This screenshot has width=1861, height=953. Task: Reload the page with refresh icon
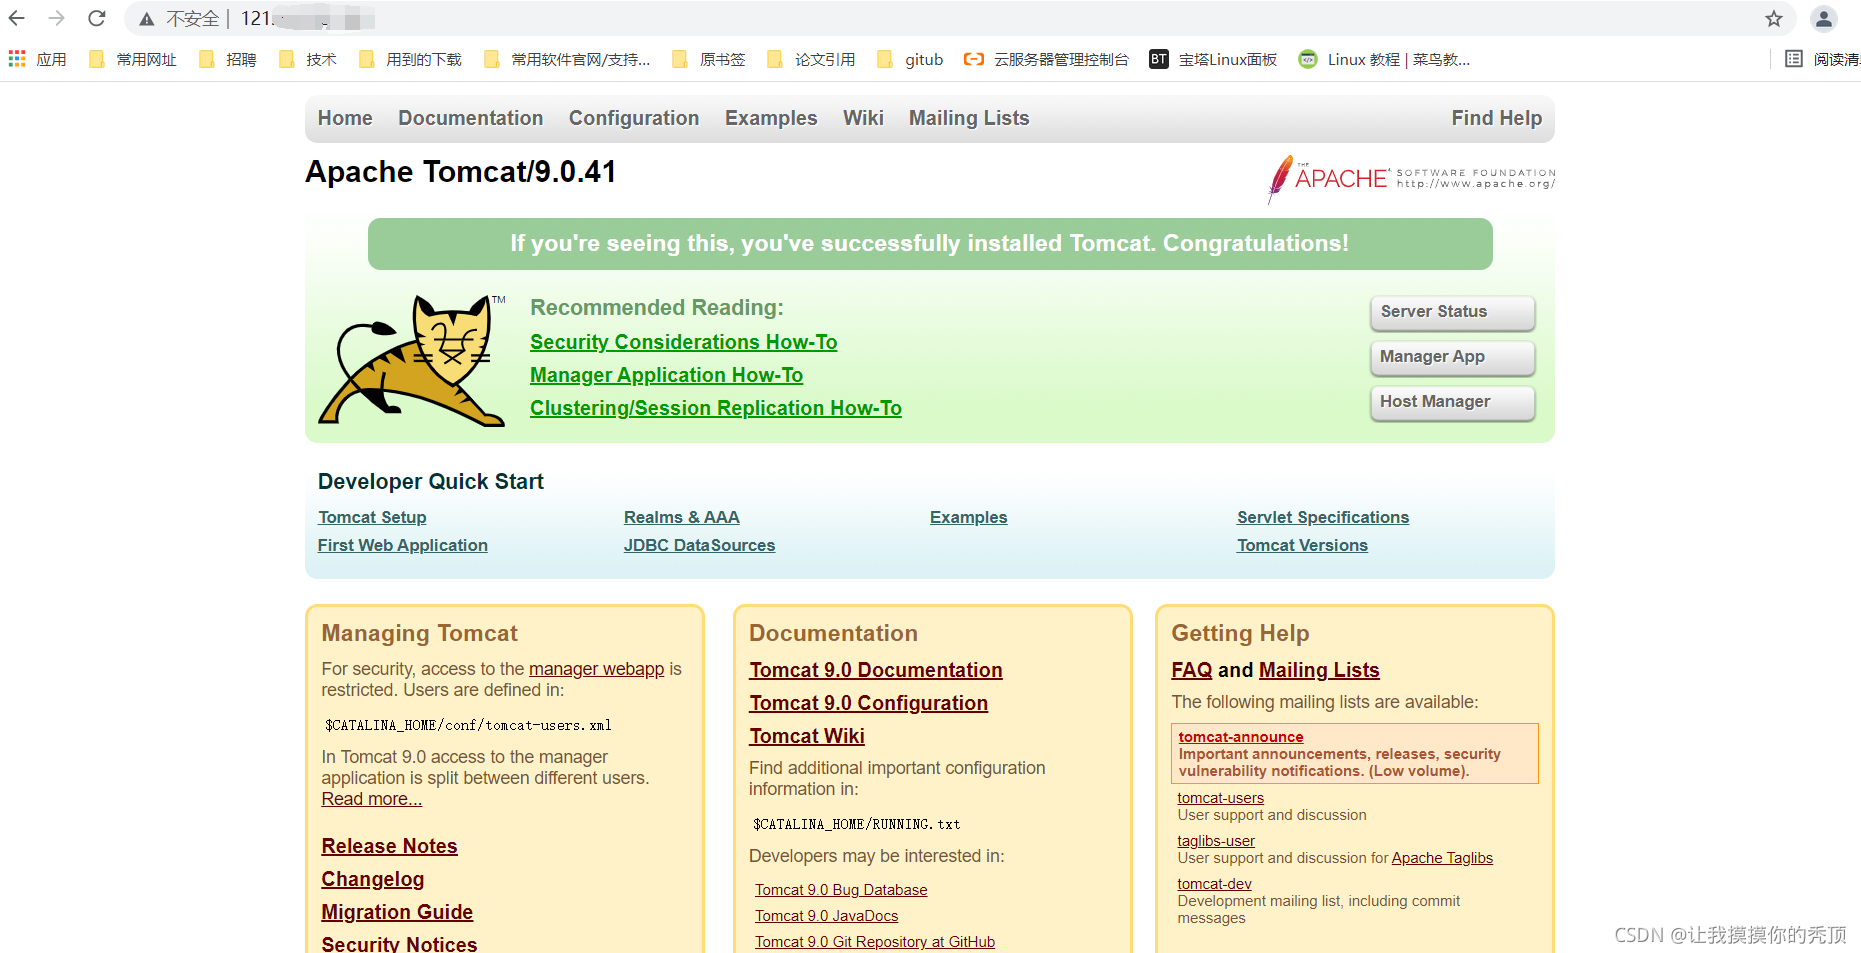(97, 18)
